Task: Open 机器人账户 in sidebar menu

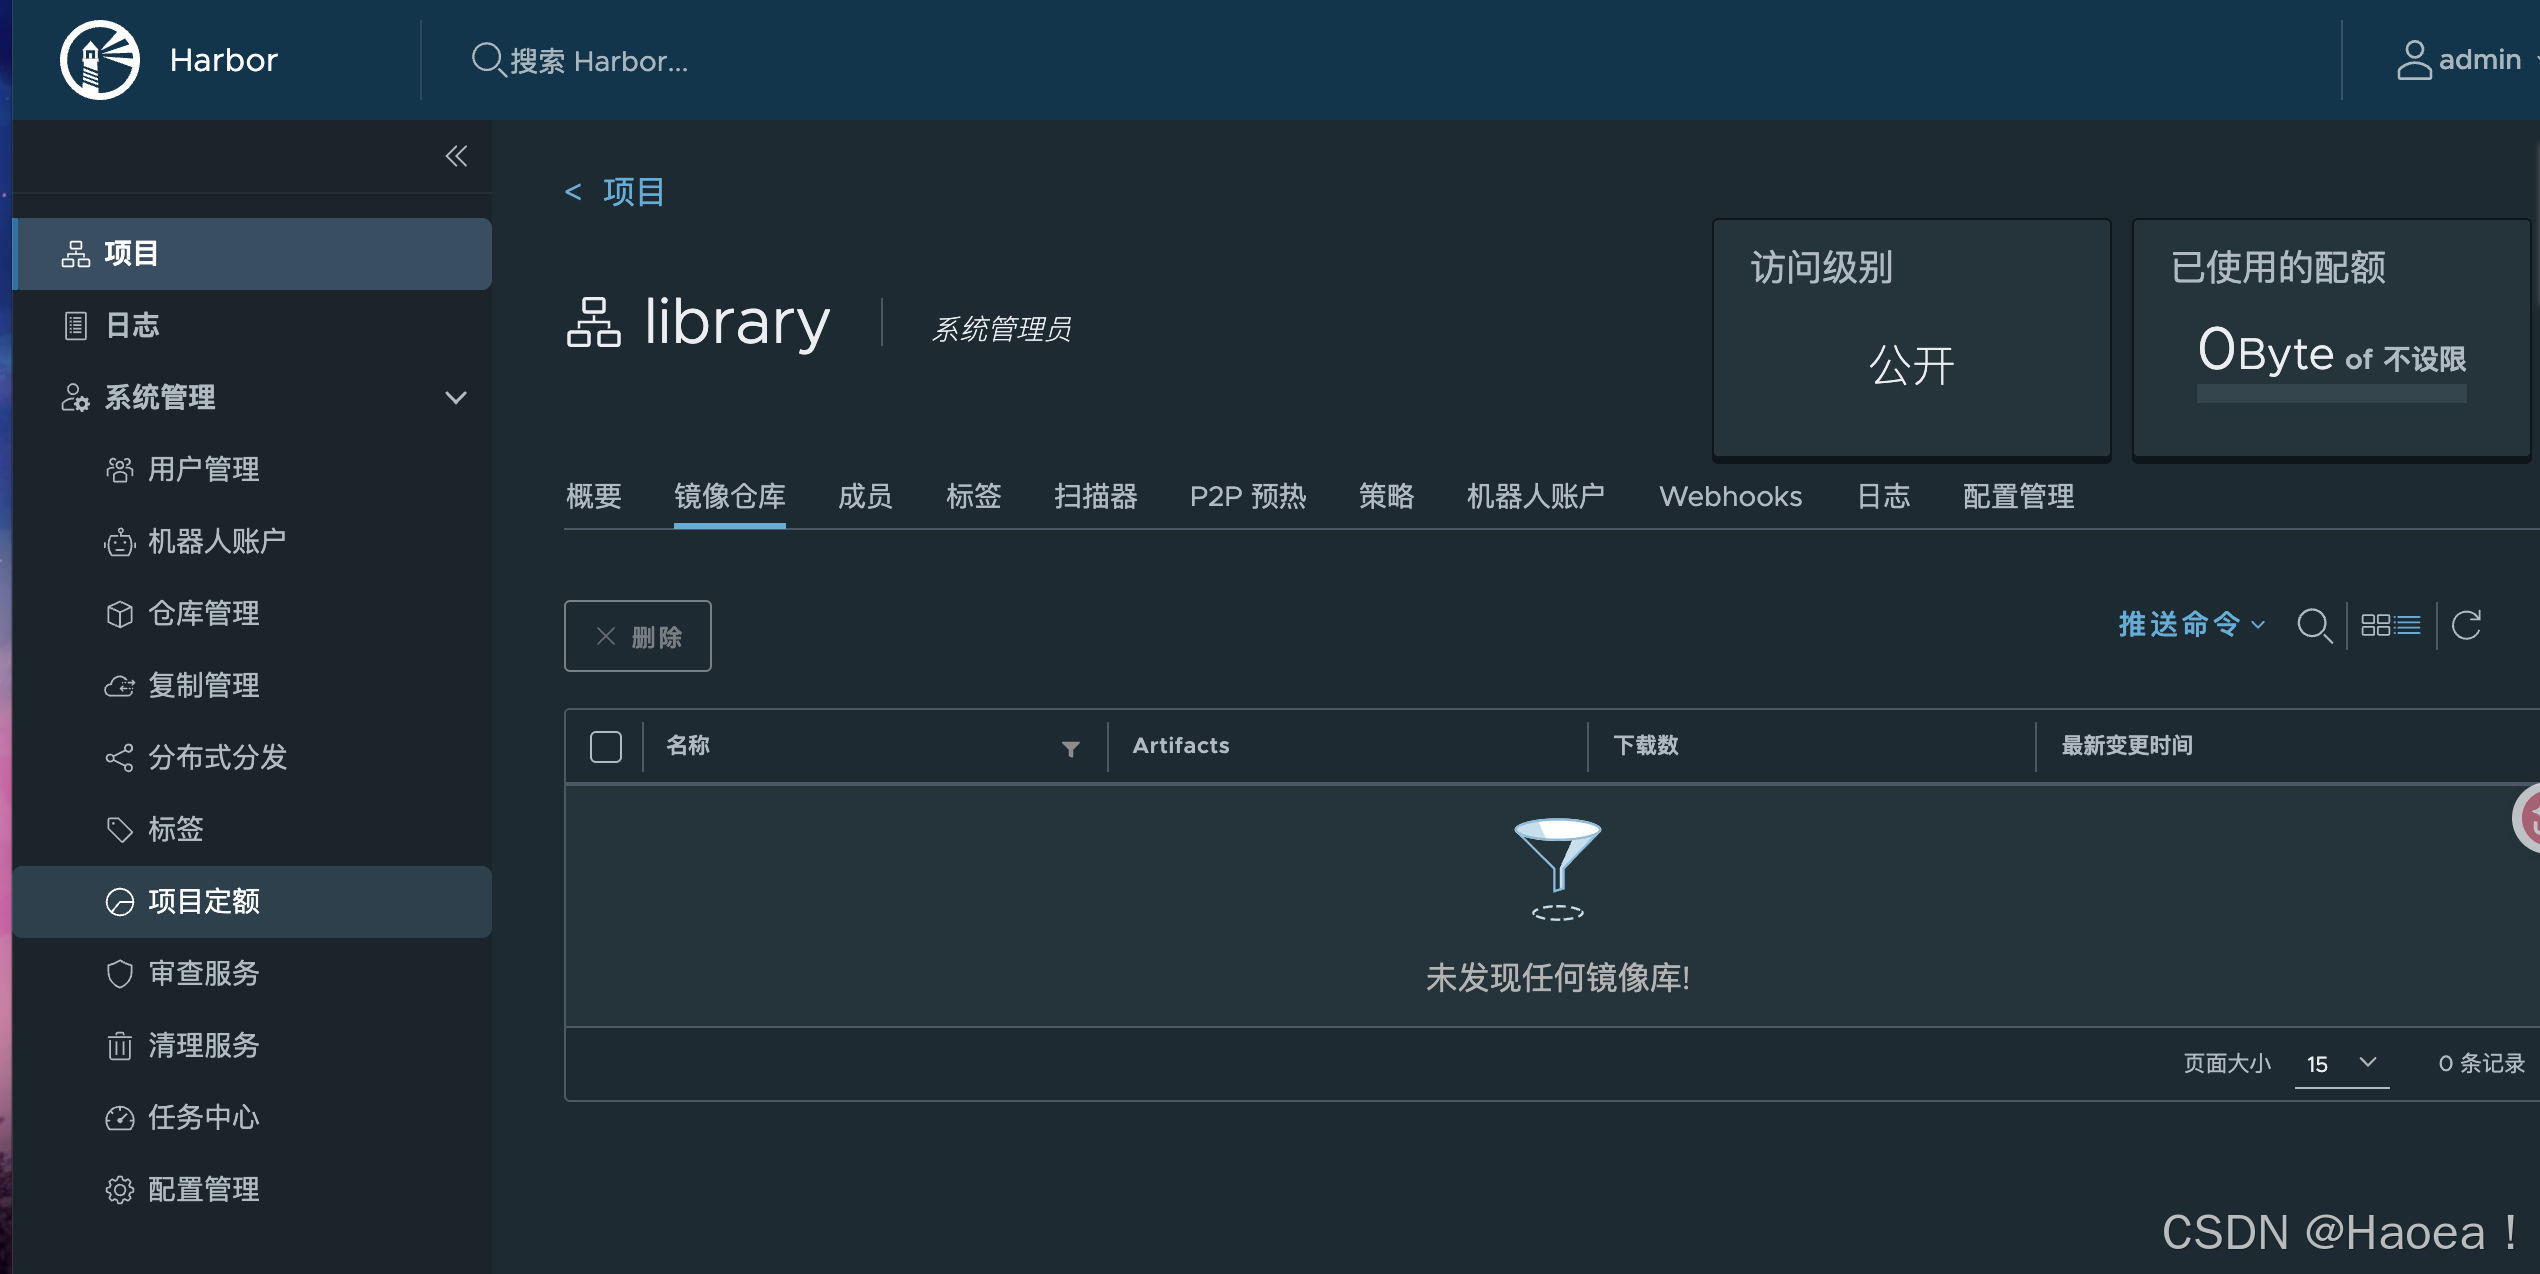Action: pos(216,541)
